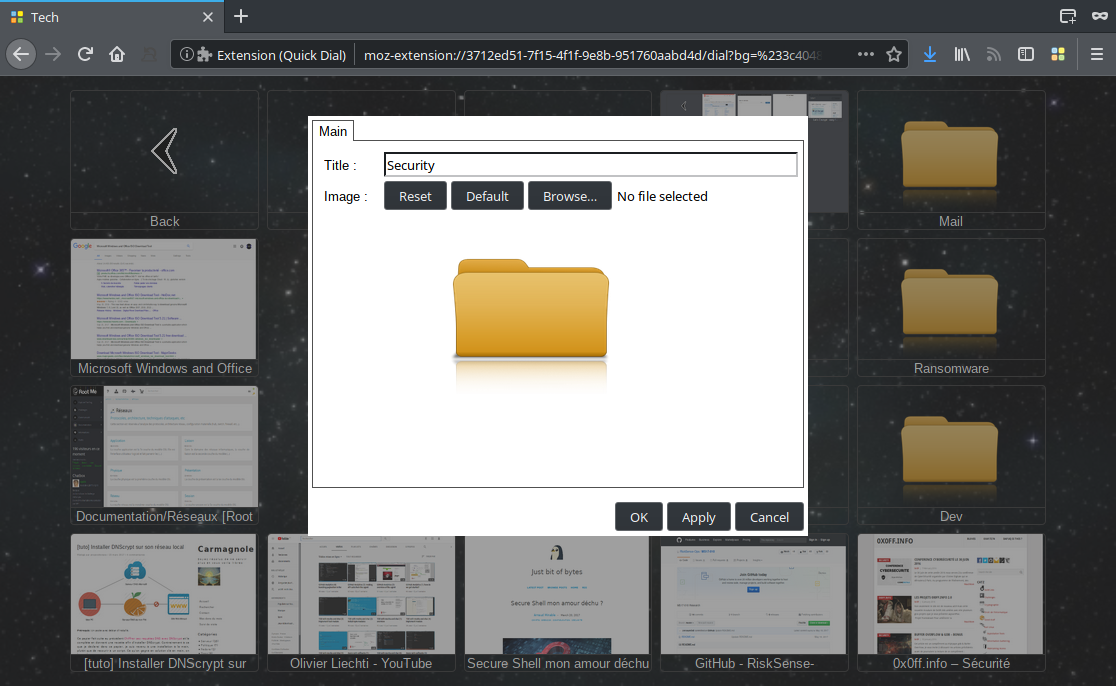
Task: Open a new browser tab
Action: 241,16
